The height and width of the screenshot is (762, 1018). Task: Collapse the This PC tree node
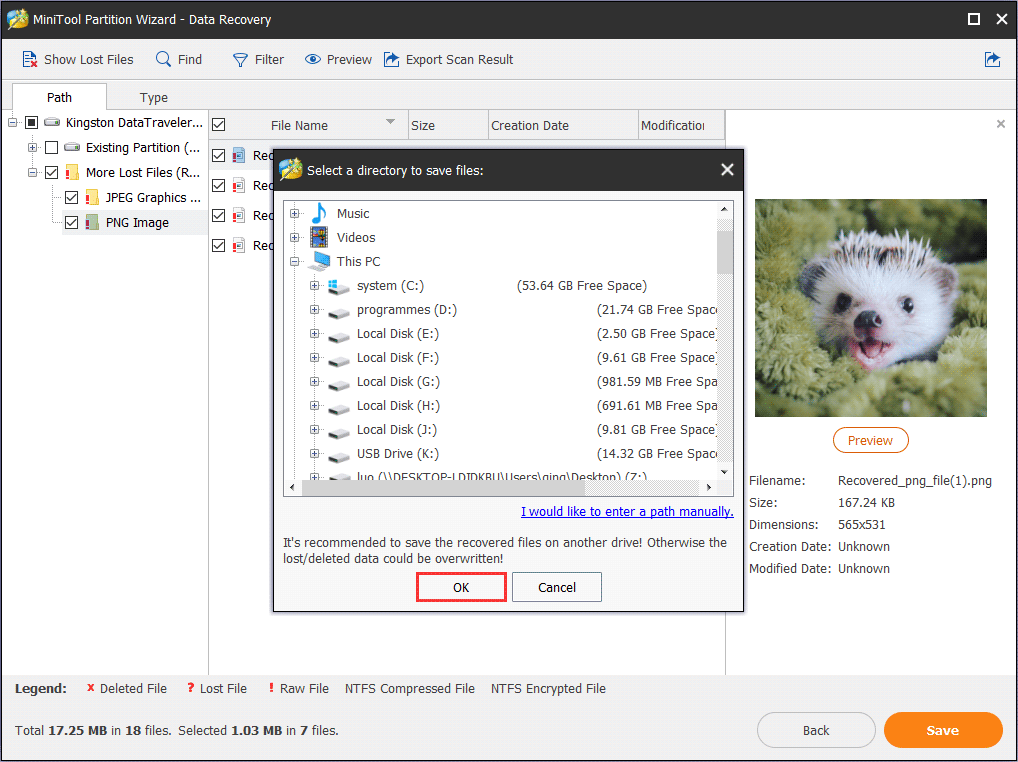[294, 262]
